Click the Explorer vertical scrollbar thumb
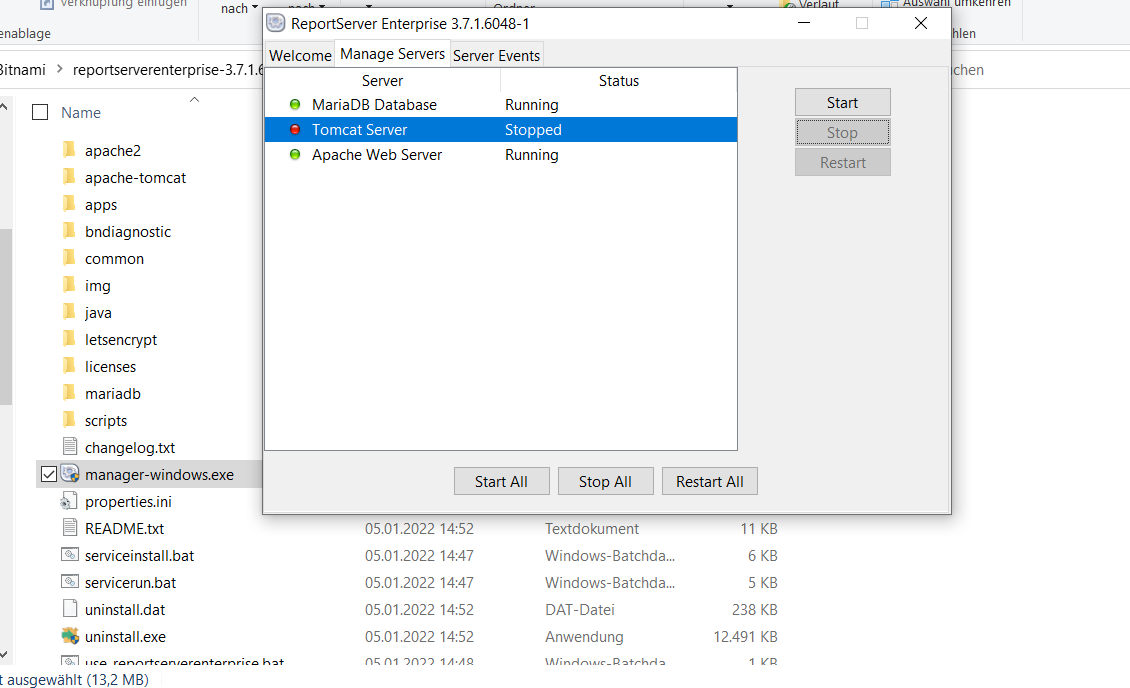1130x688 pixels. tap(5, 317)
